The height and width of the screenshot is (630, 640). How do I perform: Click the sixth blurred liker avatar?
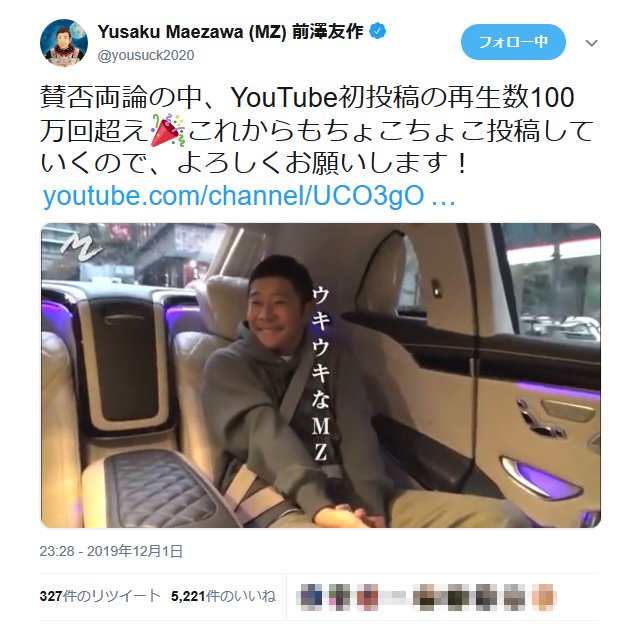pyautogui.click(x=459, y=597)
